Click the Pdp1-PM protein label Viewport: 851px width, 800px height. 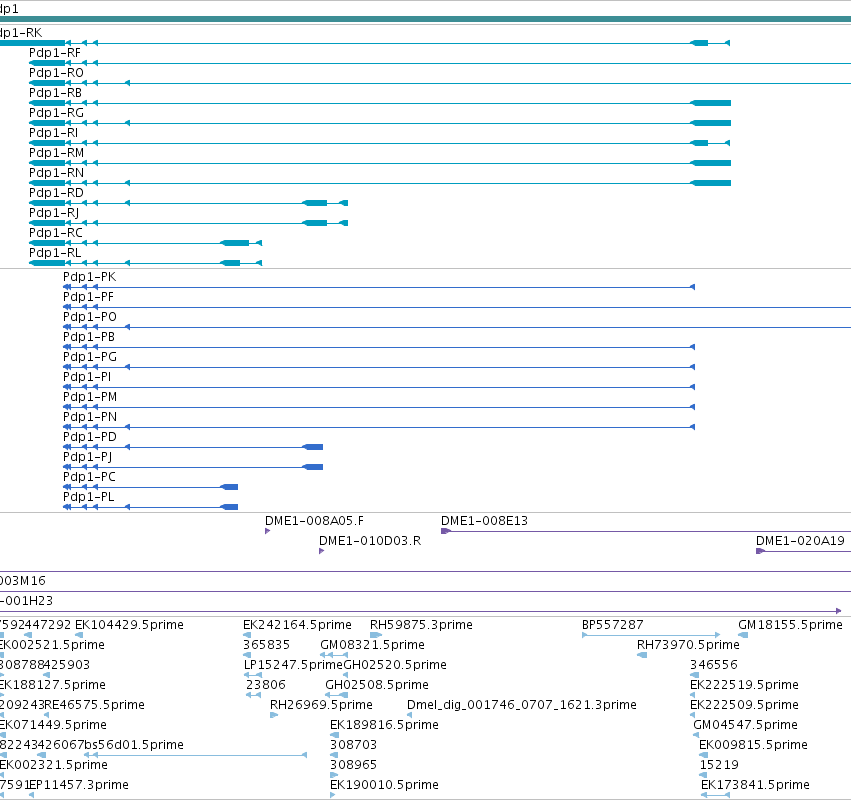click(x=90, y=397)
